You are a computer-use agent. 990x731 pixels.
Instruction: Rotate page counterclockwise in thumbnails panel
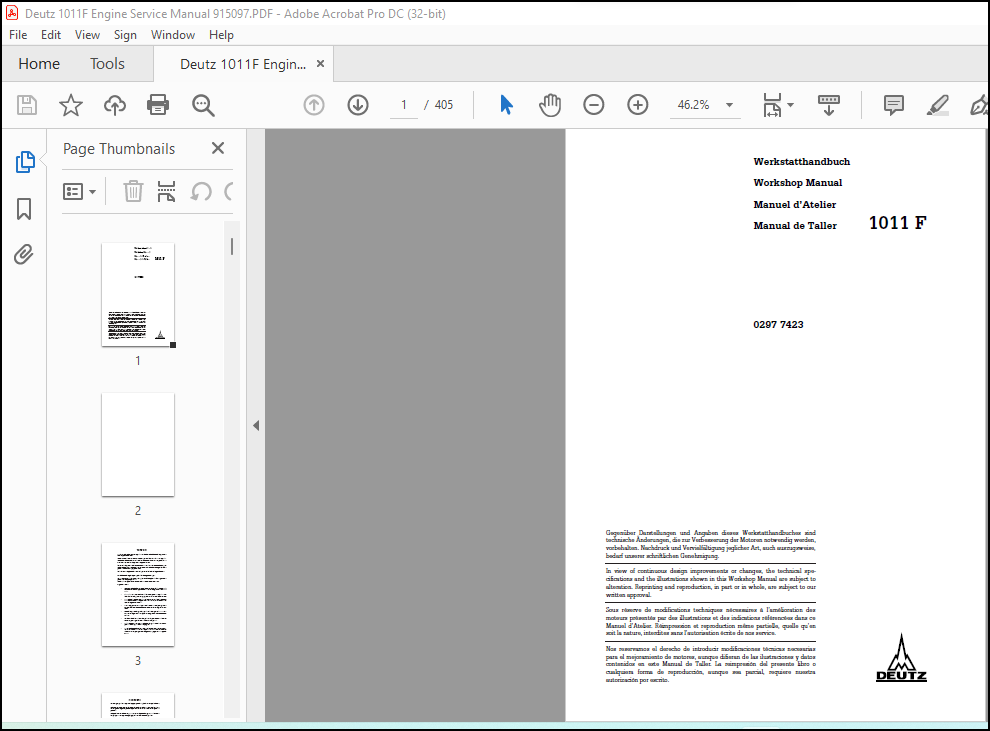pyautogui.click(x=201, y=191)
